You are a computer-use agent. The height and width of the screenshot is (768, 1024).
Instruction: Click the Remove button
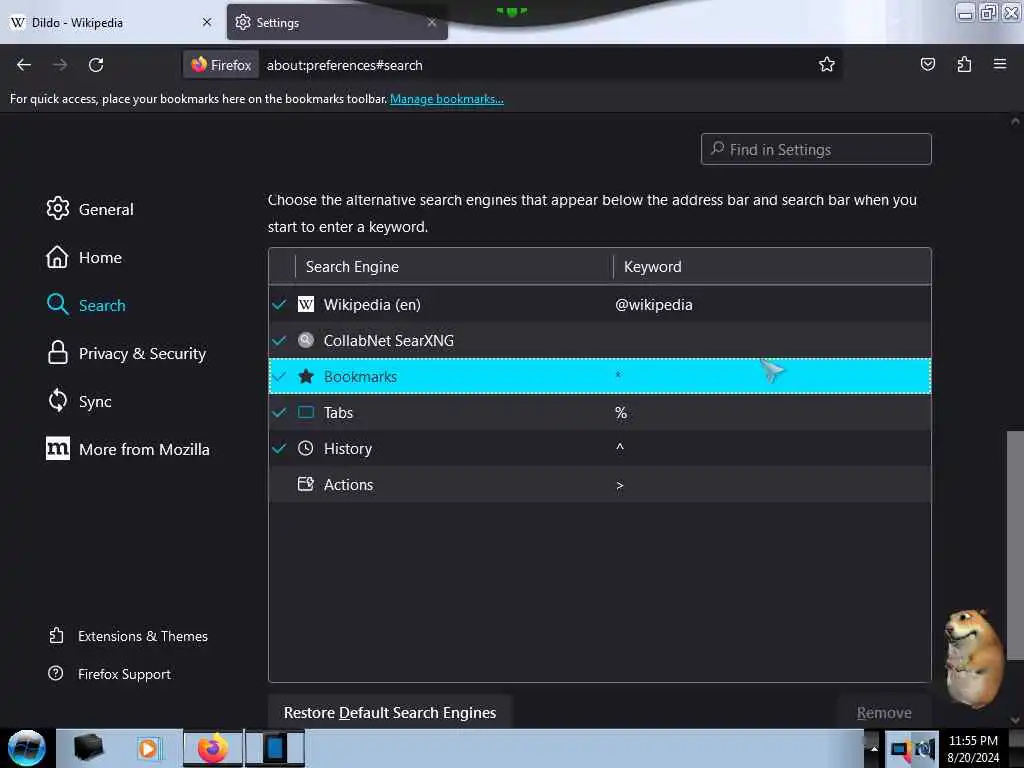[x=884, y=712]
